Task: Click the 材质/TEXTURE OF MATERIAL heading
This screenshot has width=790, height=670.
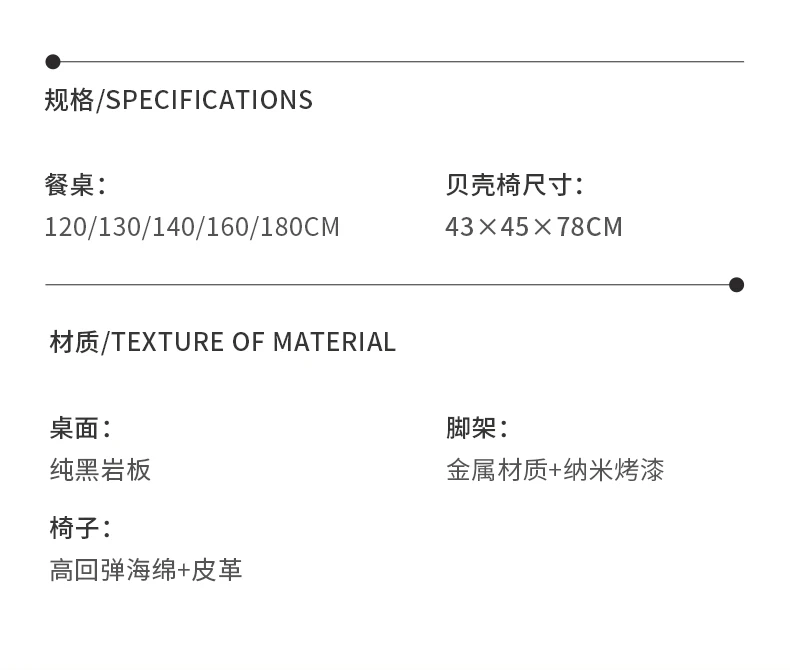Action: click(x=223, y=342)
